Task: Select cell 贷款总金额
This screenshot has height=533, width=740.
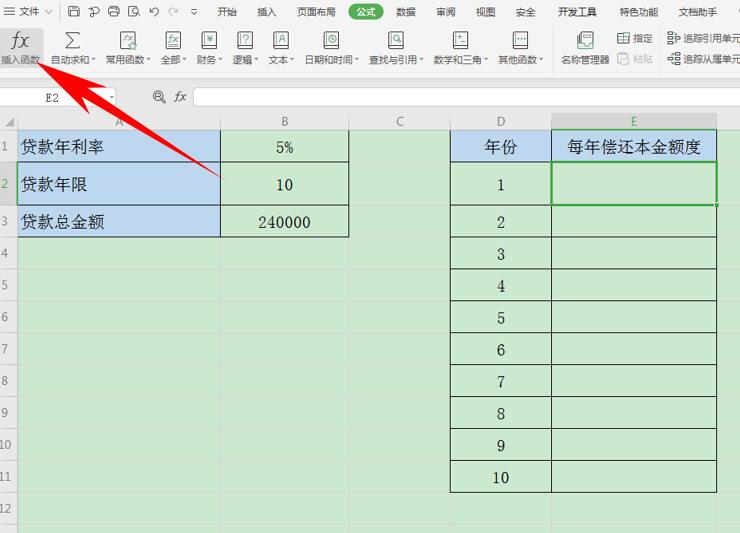Action: 119,222
